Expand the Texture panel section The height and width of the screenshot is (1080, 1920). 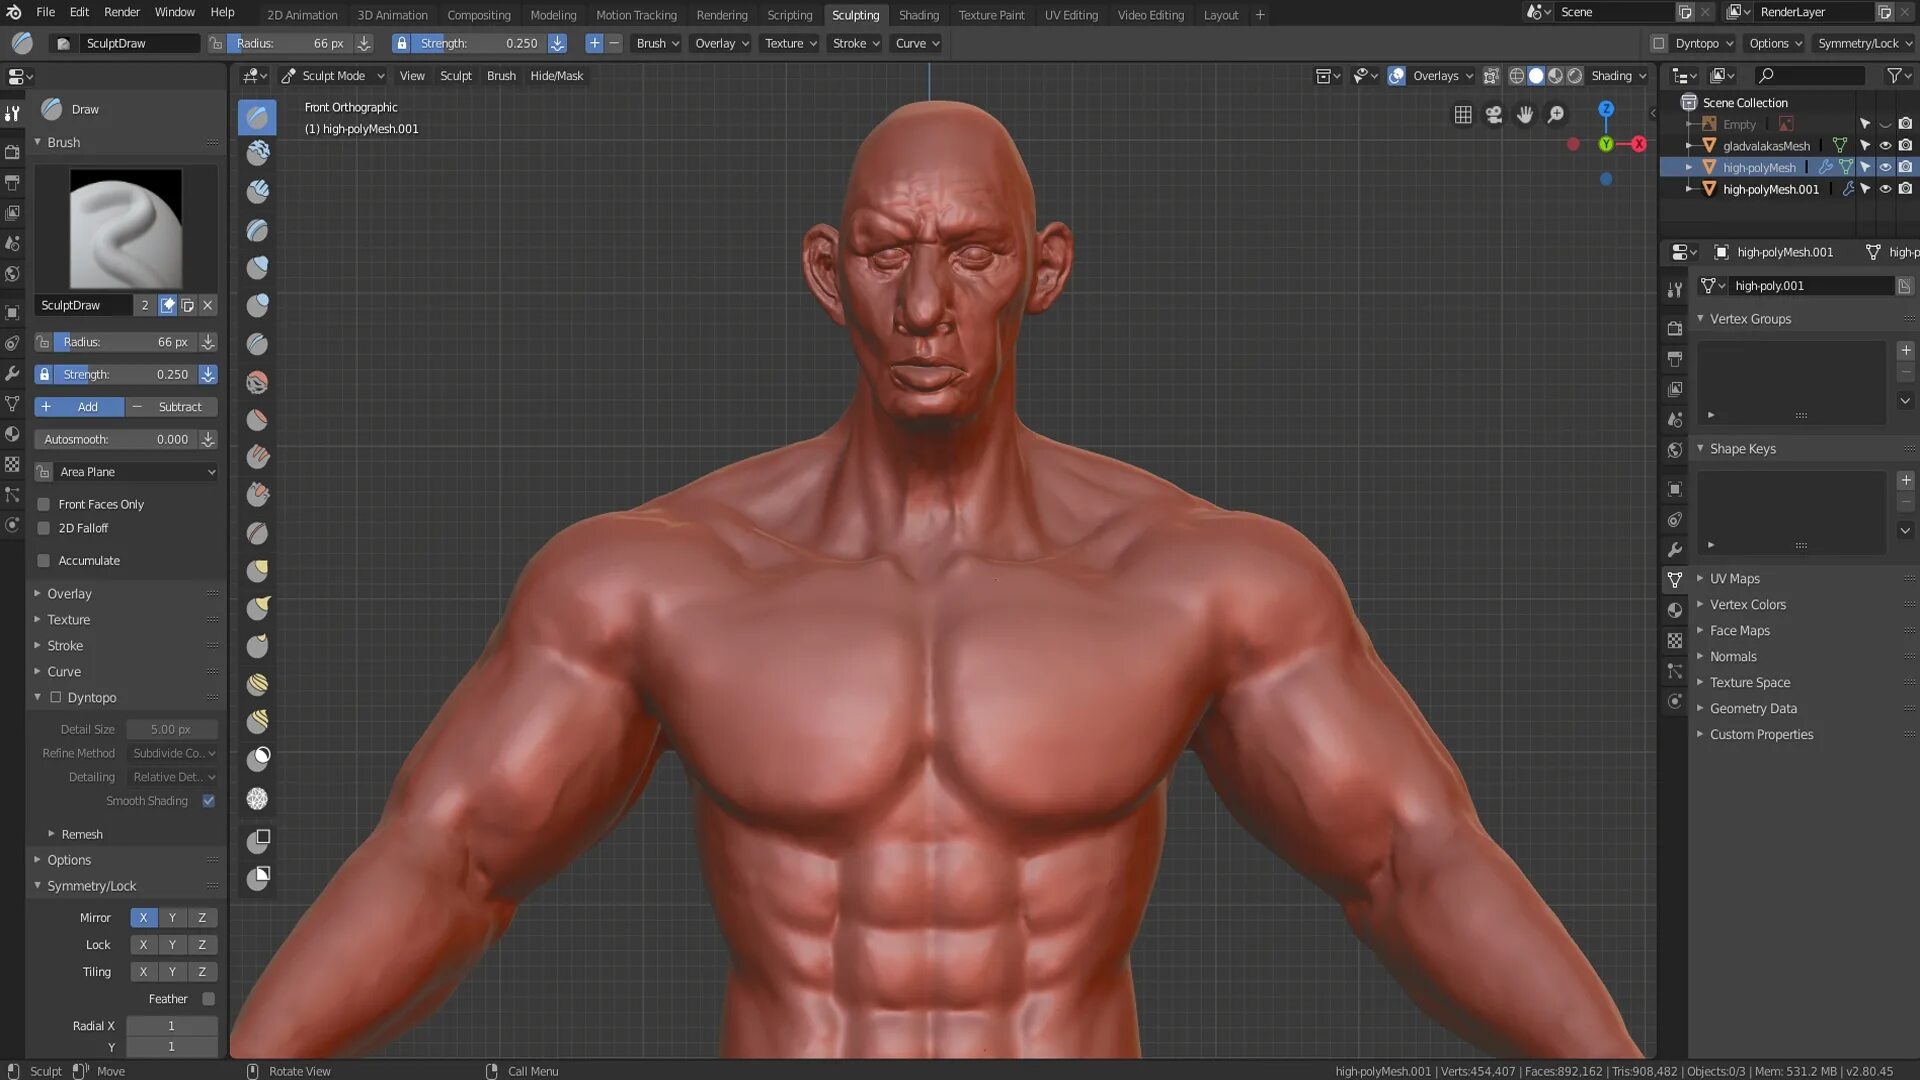coord(69,618)
